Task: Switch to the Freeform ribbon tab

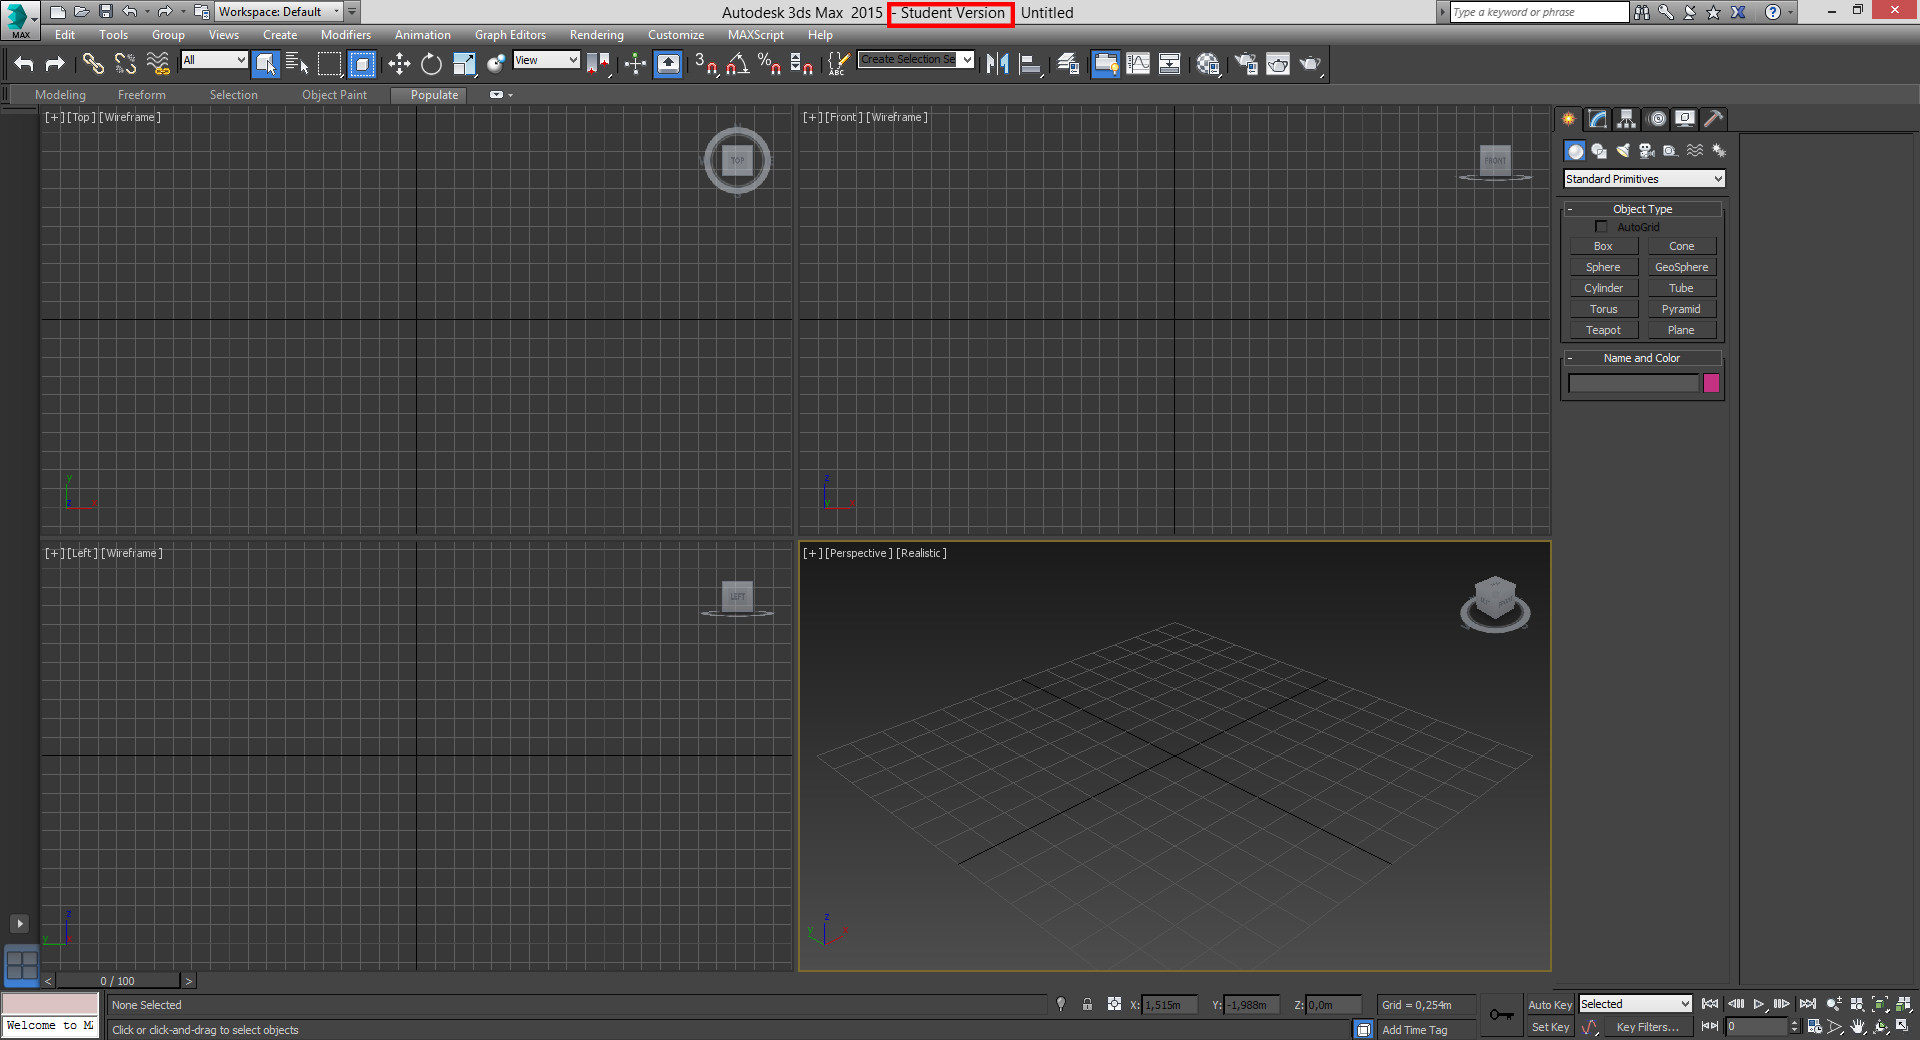Action: pos(142,95)
